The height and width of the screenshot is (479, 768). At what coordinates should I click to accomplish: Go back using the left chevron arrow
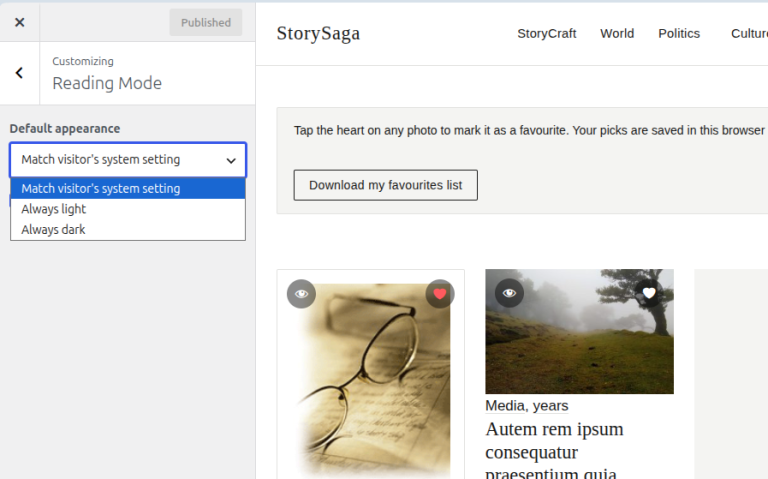click(x=19, y=73)
